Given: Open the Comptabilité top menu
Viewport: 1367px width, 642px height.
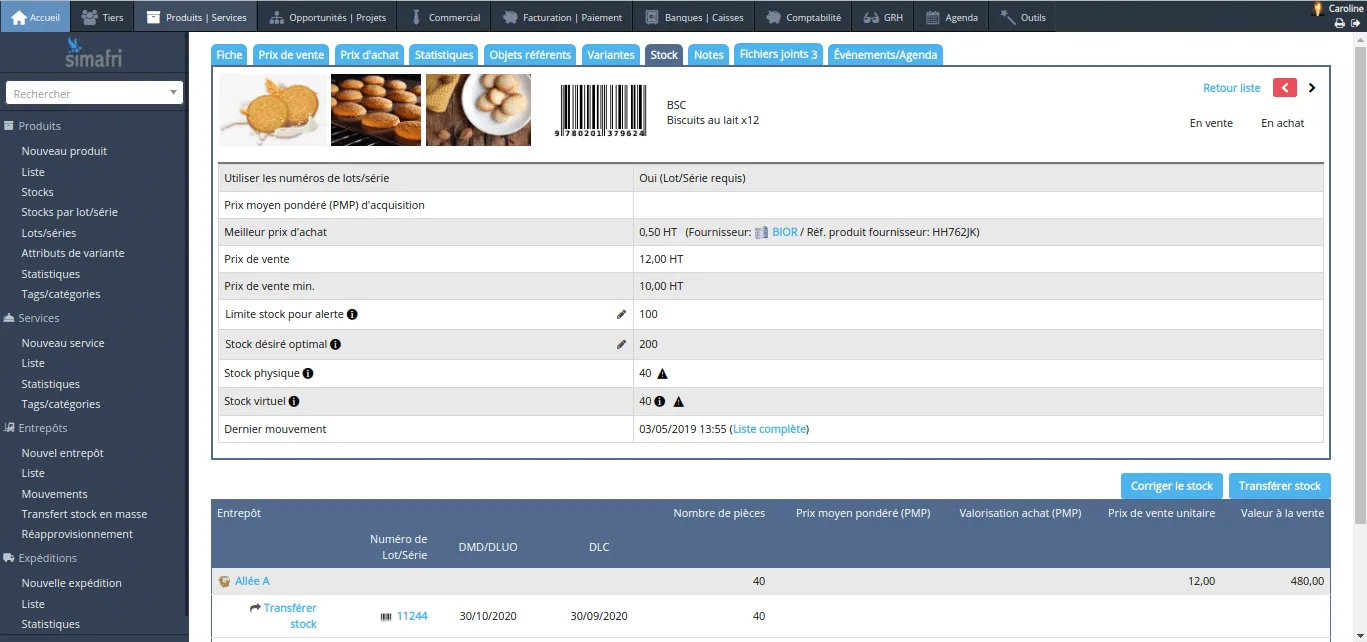Looking at the screenshot, I should 802,17.
